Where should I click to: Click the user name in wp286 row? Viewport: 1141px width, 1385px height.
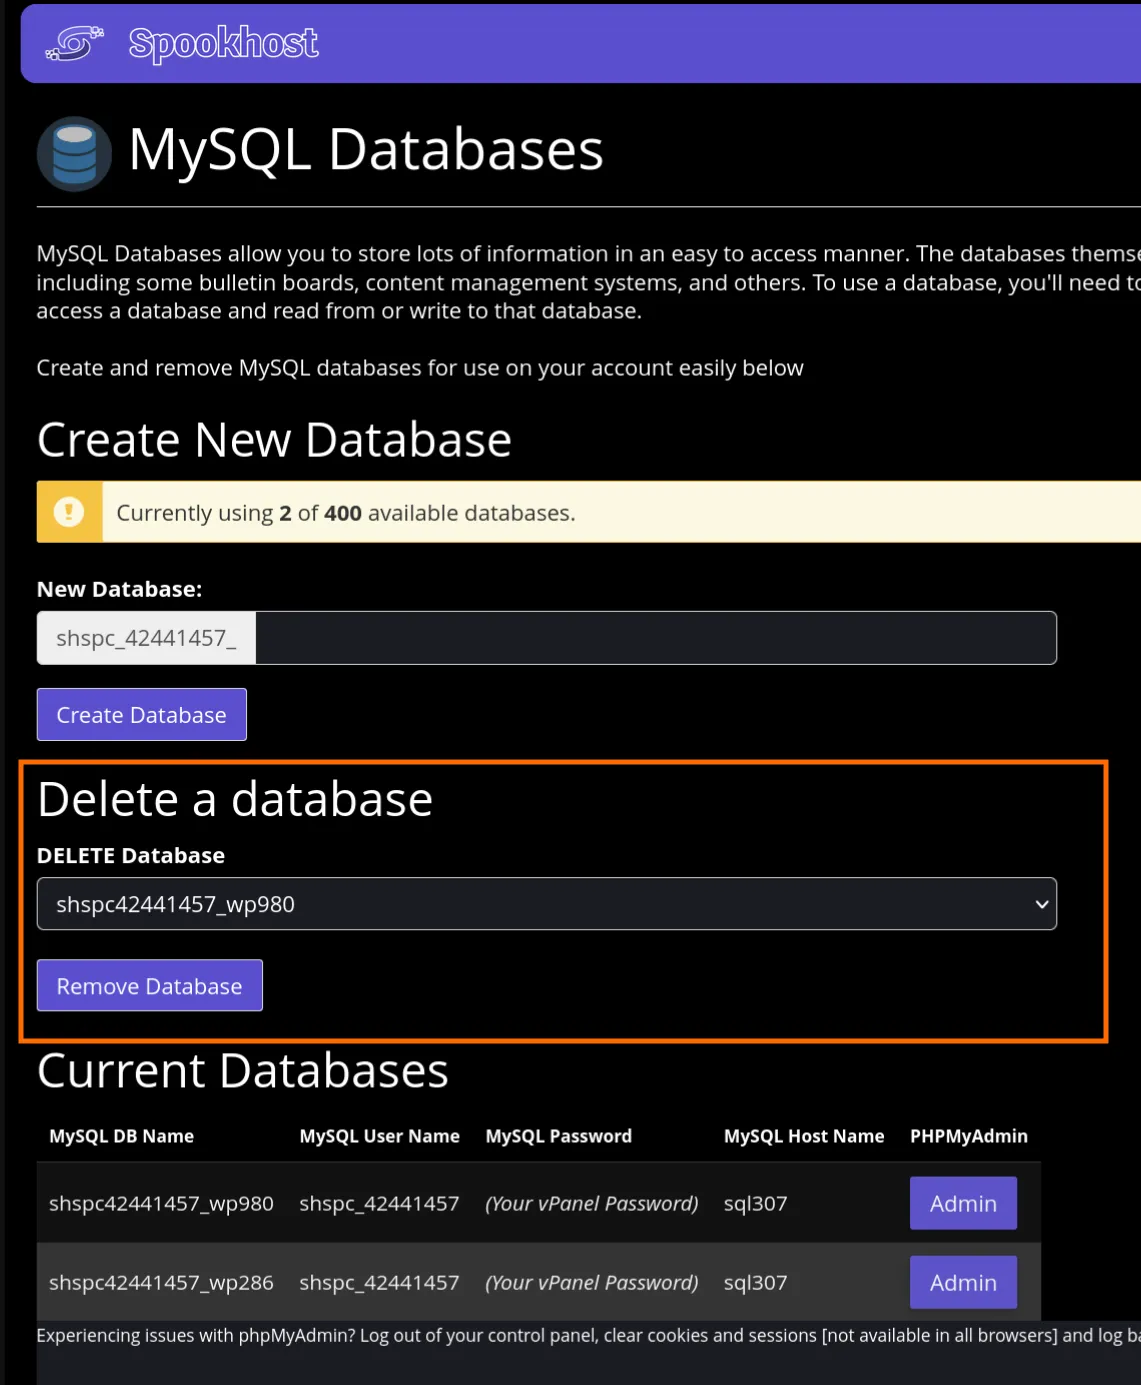pyautogui.click(x=379, y=1282)
